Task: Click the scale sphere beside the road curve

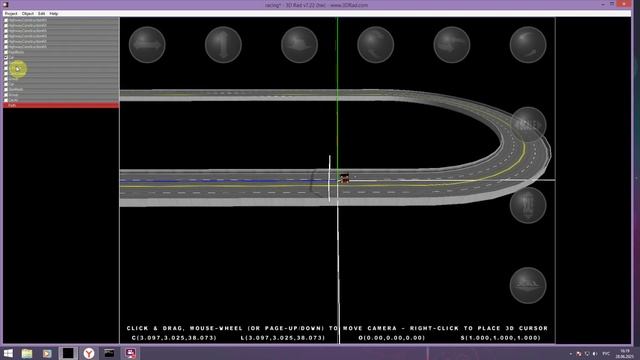Action: 528,124
